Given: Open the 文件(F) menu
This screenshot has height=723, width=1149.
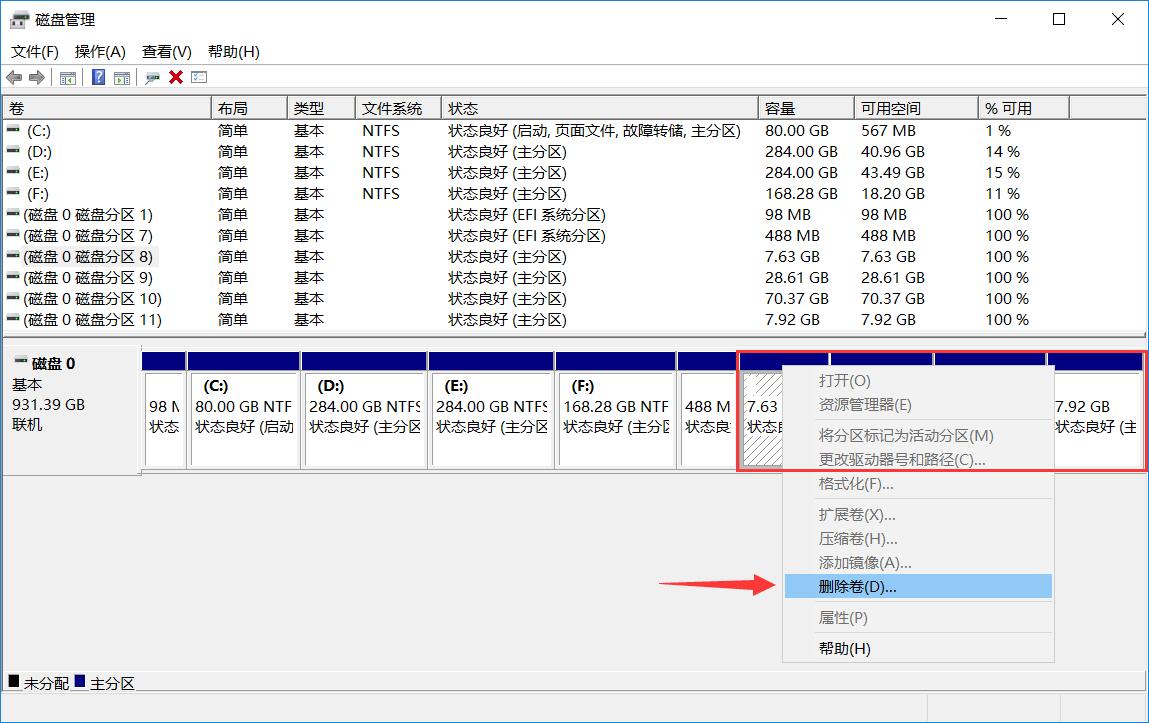Looking at the screenshot, I should click(35, 52).
